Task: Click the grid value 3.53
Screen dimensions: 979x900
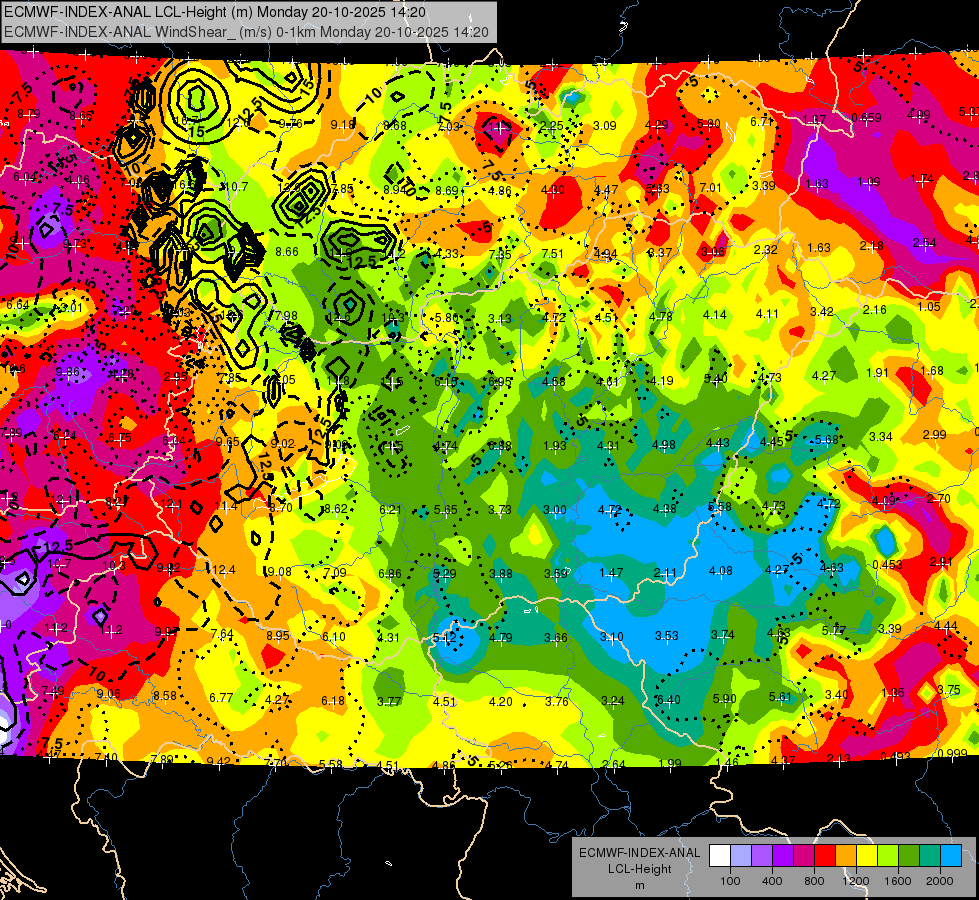Action: coord(667,636)
